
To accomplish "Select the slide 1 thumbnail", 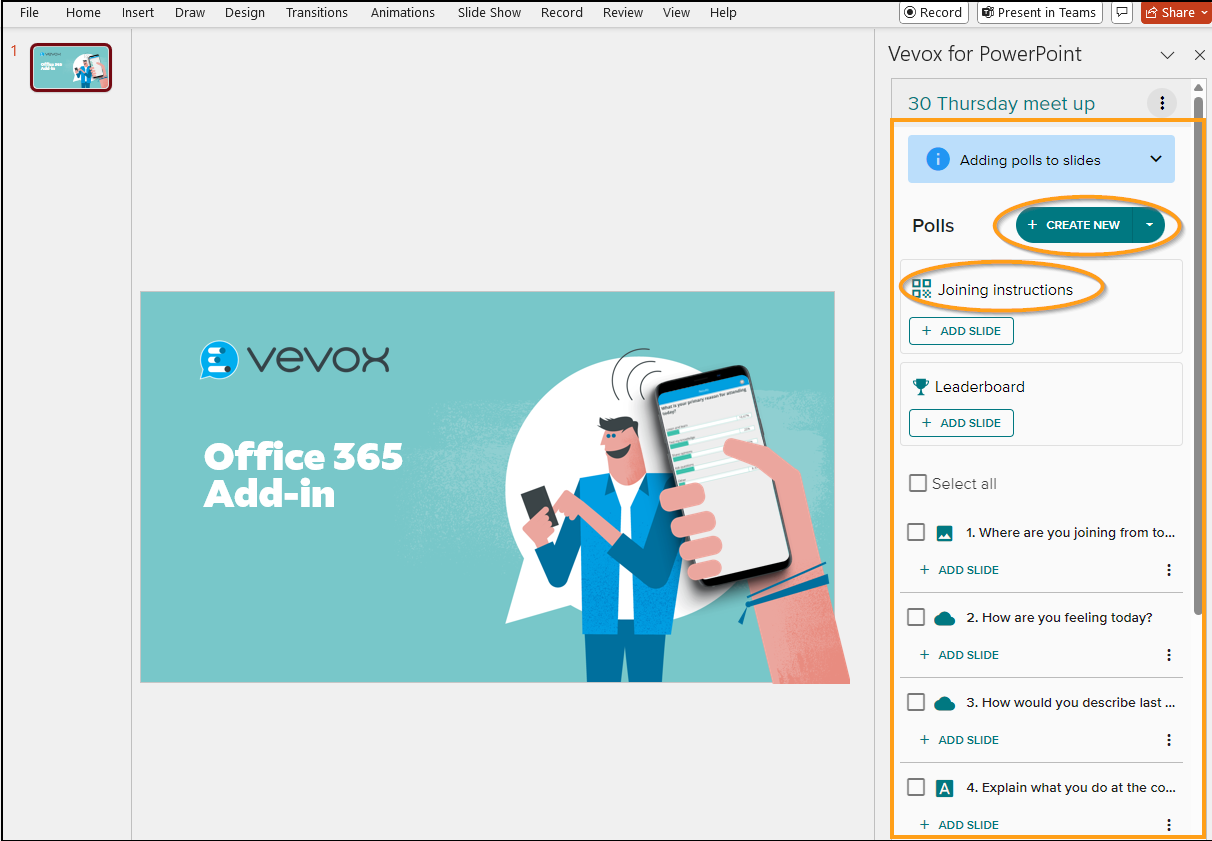I will pos(70,67).
